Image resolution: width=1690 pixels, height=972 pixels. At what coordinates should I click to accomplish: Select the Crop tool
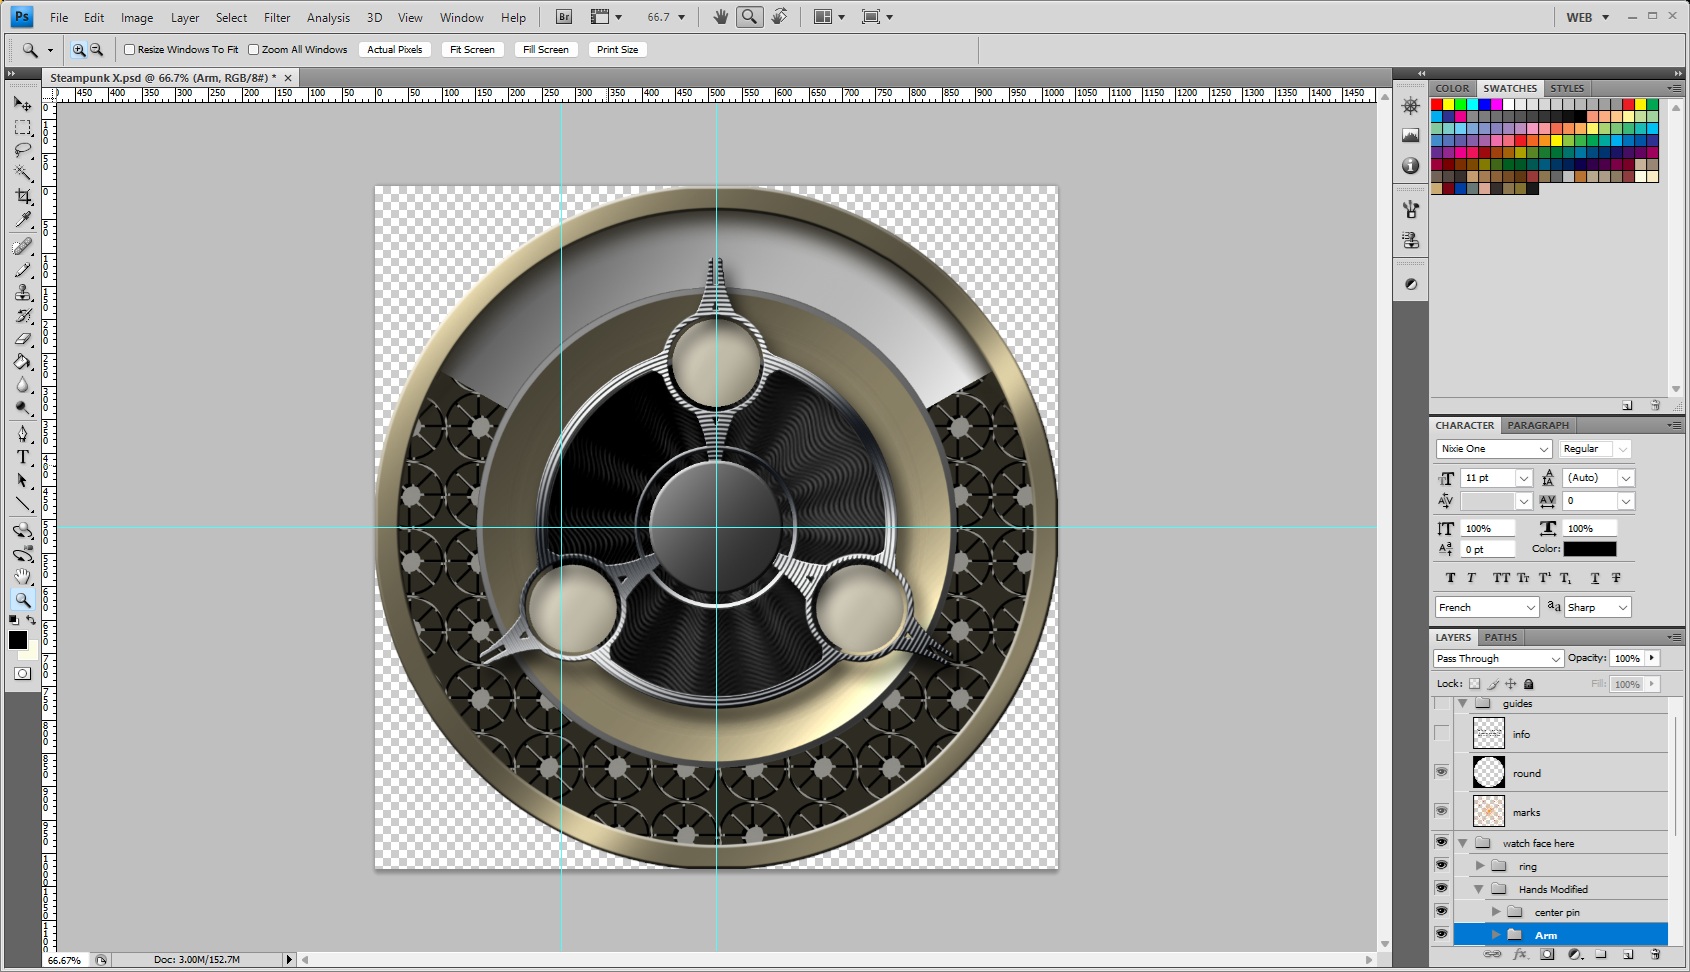coord(23,196)
